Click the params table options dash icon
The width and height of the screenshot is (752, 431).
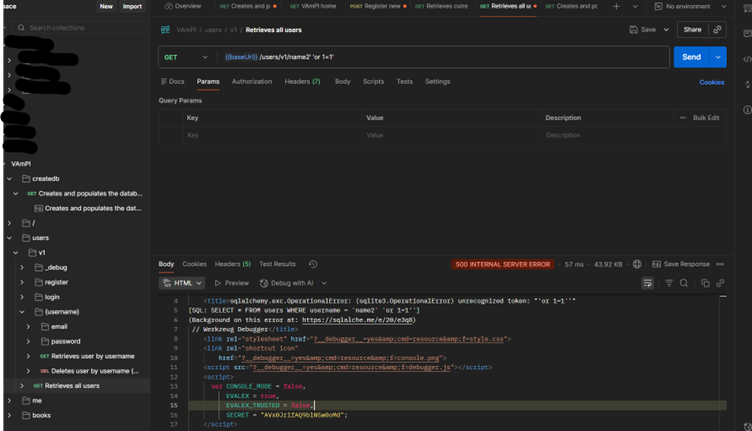coord(683,118)
